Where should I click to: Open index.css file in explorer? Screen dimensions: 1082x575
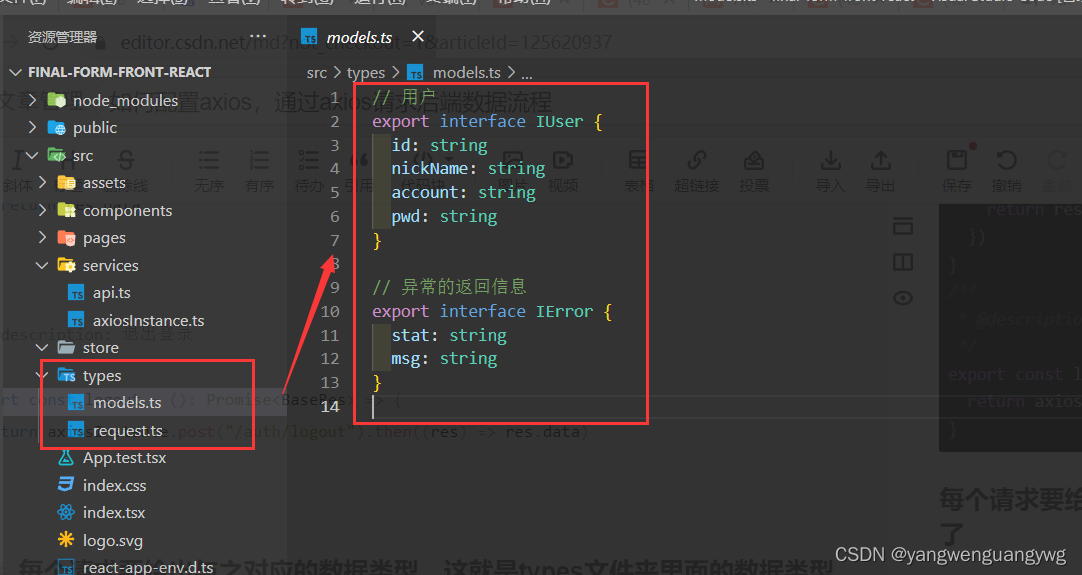[x=115, y=485]
